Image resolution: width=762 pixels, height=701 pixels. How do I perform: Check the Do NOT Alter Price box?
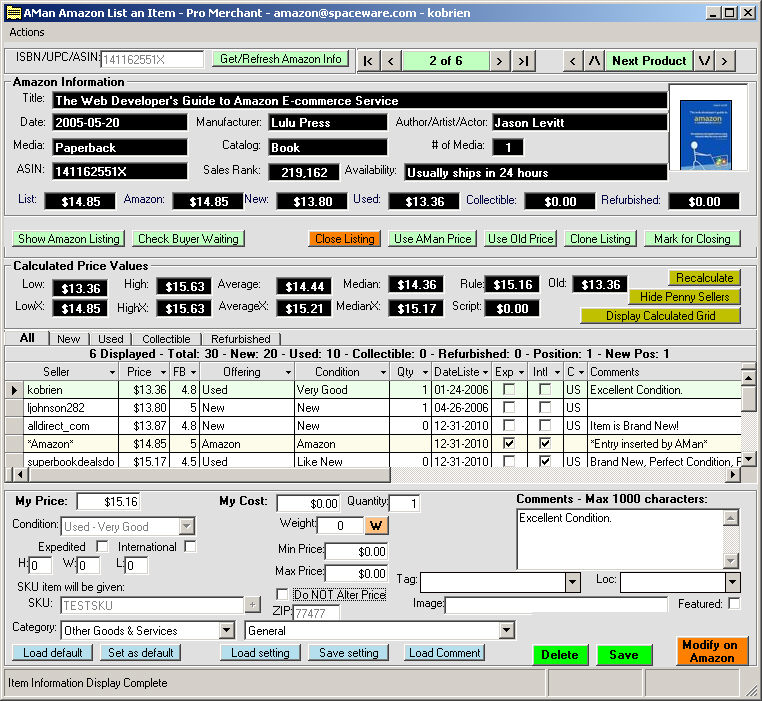coord(282,594)
